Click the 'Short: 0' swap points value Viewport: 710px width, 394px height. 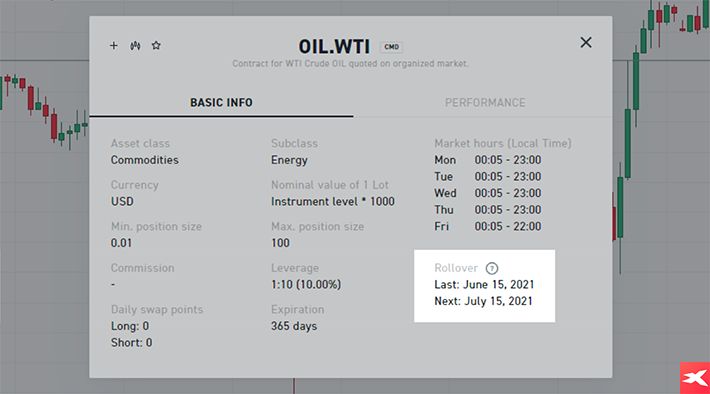[132, 343]
